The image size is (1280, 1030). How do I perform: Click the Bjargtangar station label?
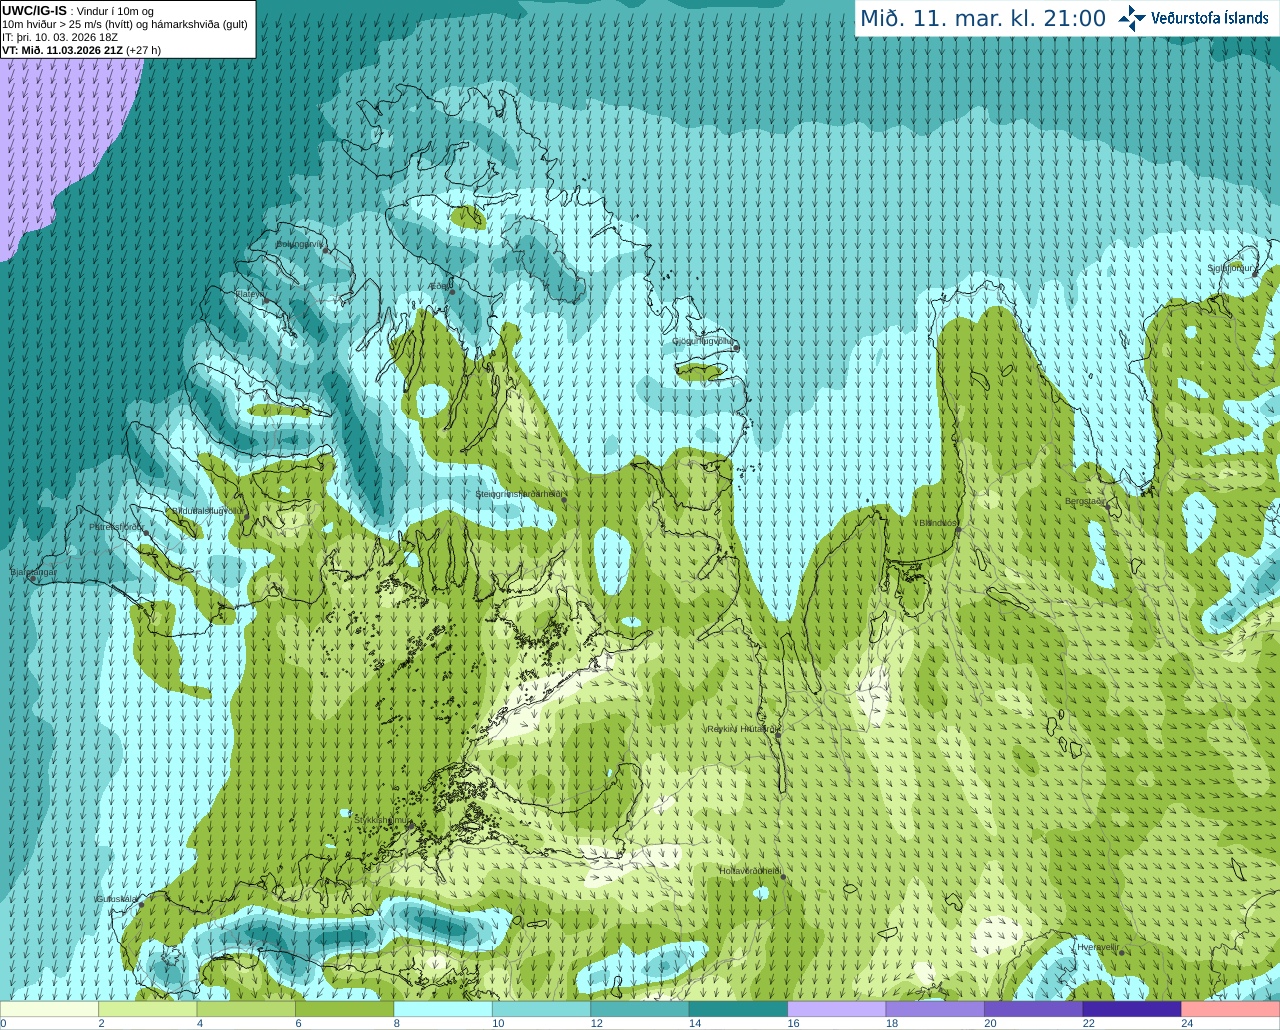33,572
